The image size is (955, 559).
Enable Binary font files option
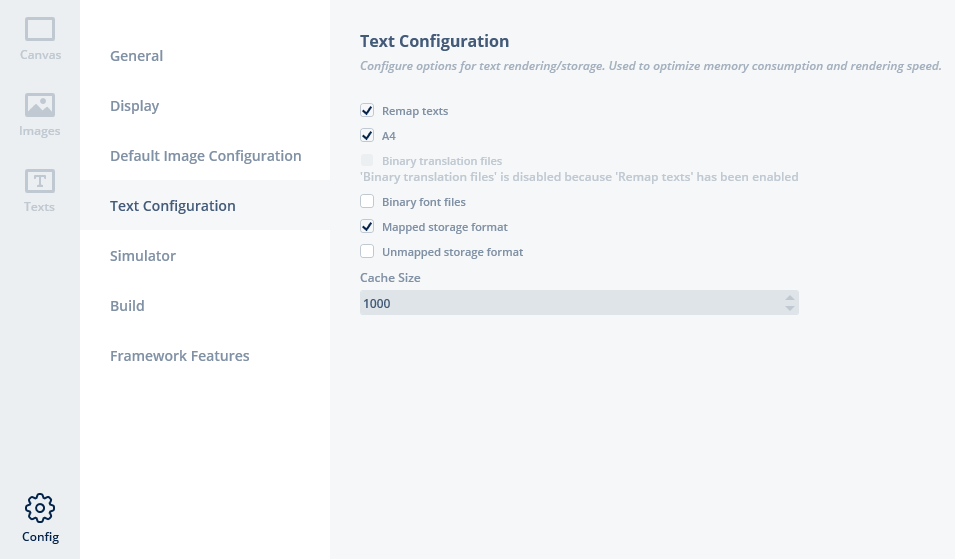point(367,202)
